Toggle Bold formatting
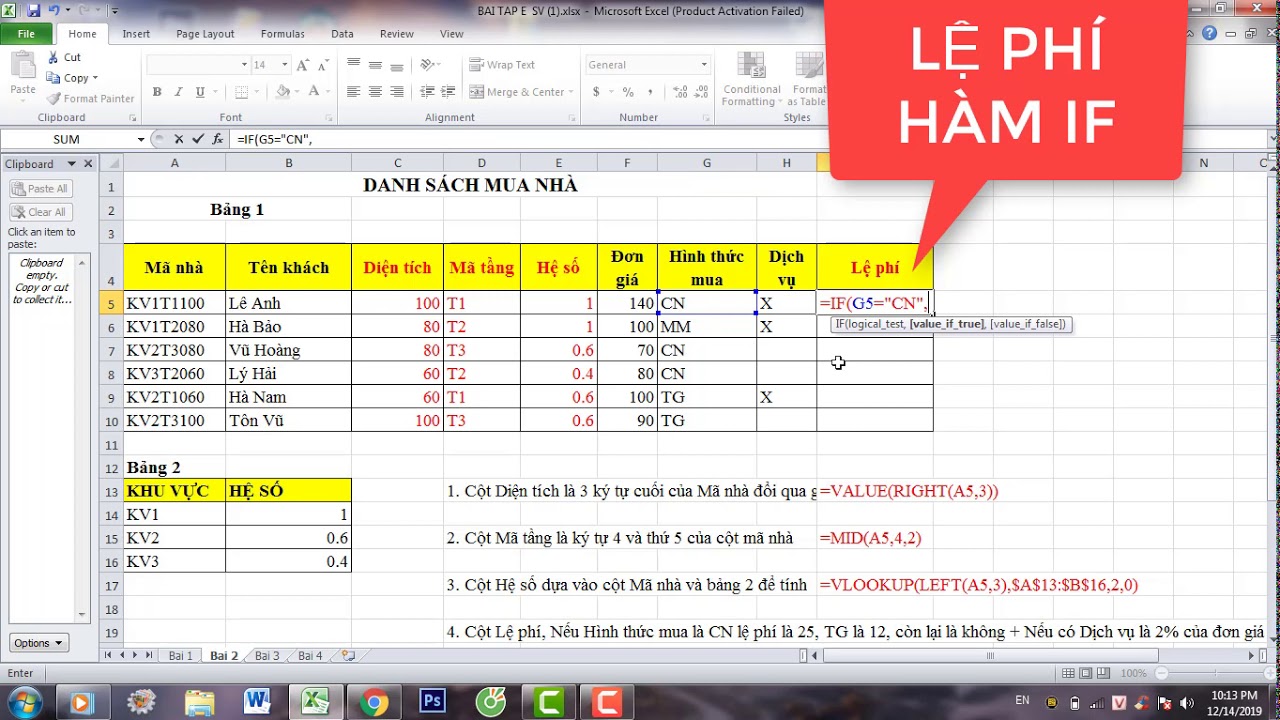 click(x=157, y=92)
